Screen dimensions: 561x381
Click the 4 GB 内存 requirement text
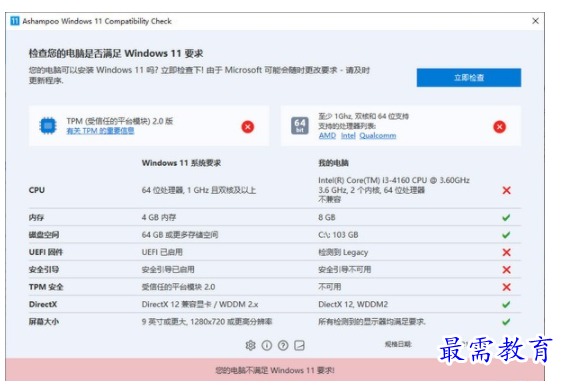[x=159, y=218]
